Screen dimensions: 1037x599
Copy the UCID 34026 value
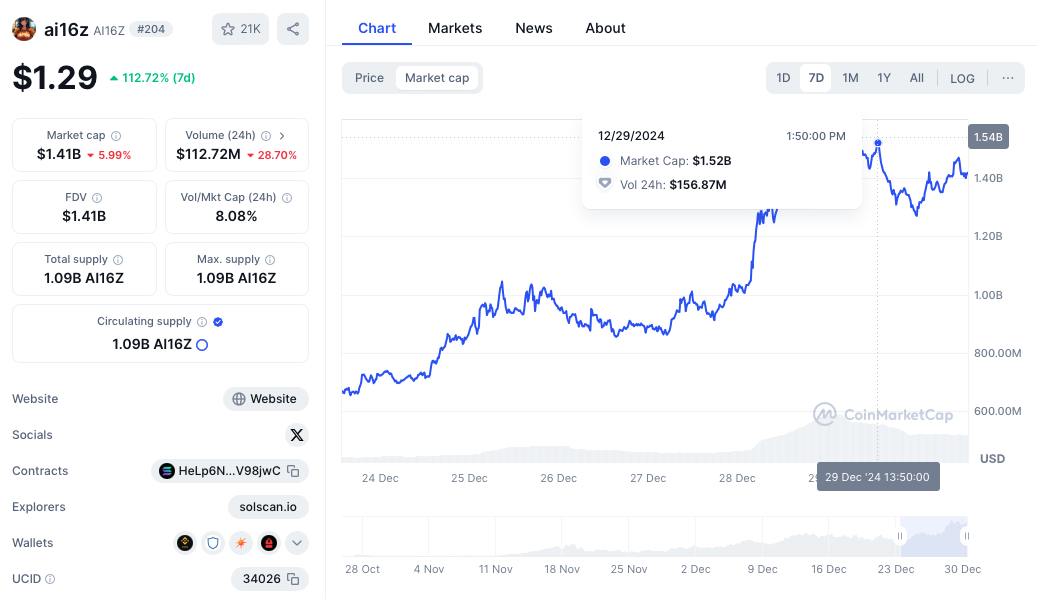293,579
